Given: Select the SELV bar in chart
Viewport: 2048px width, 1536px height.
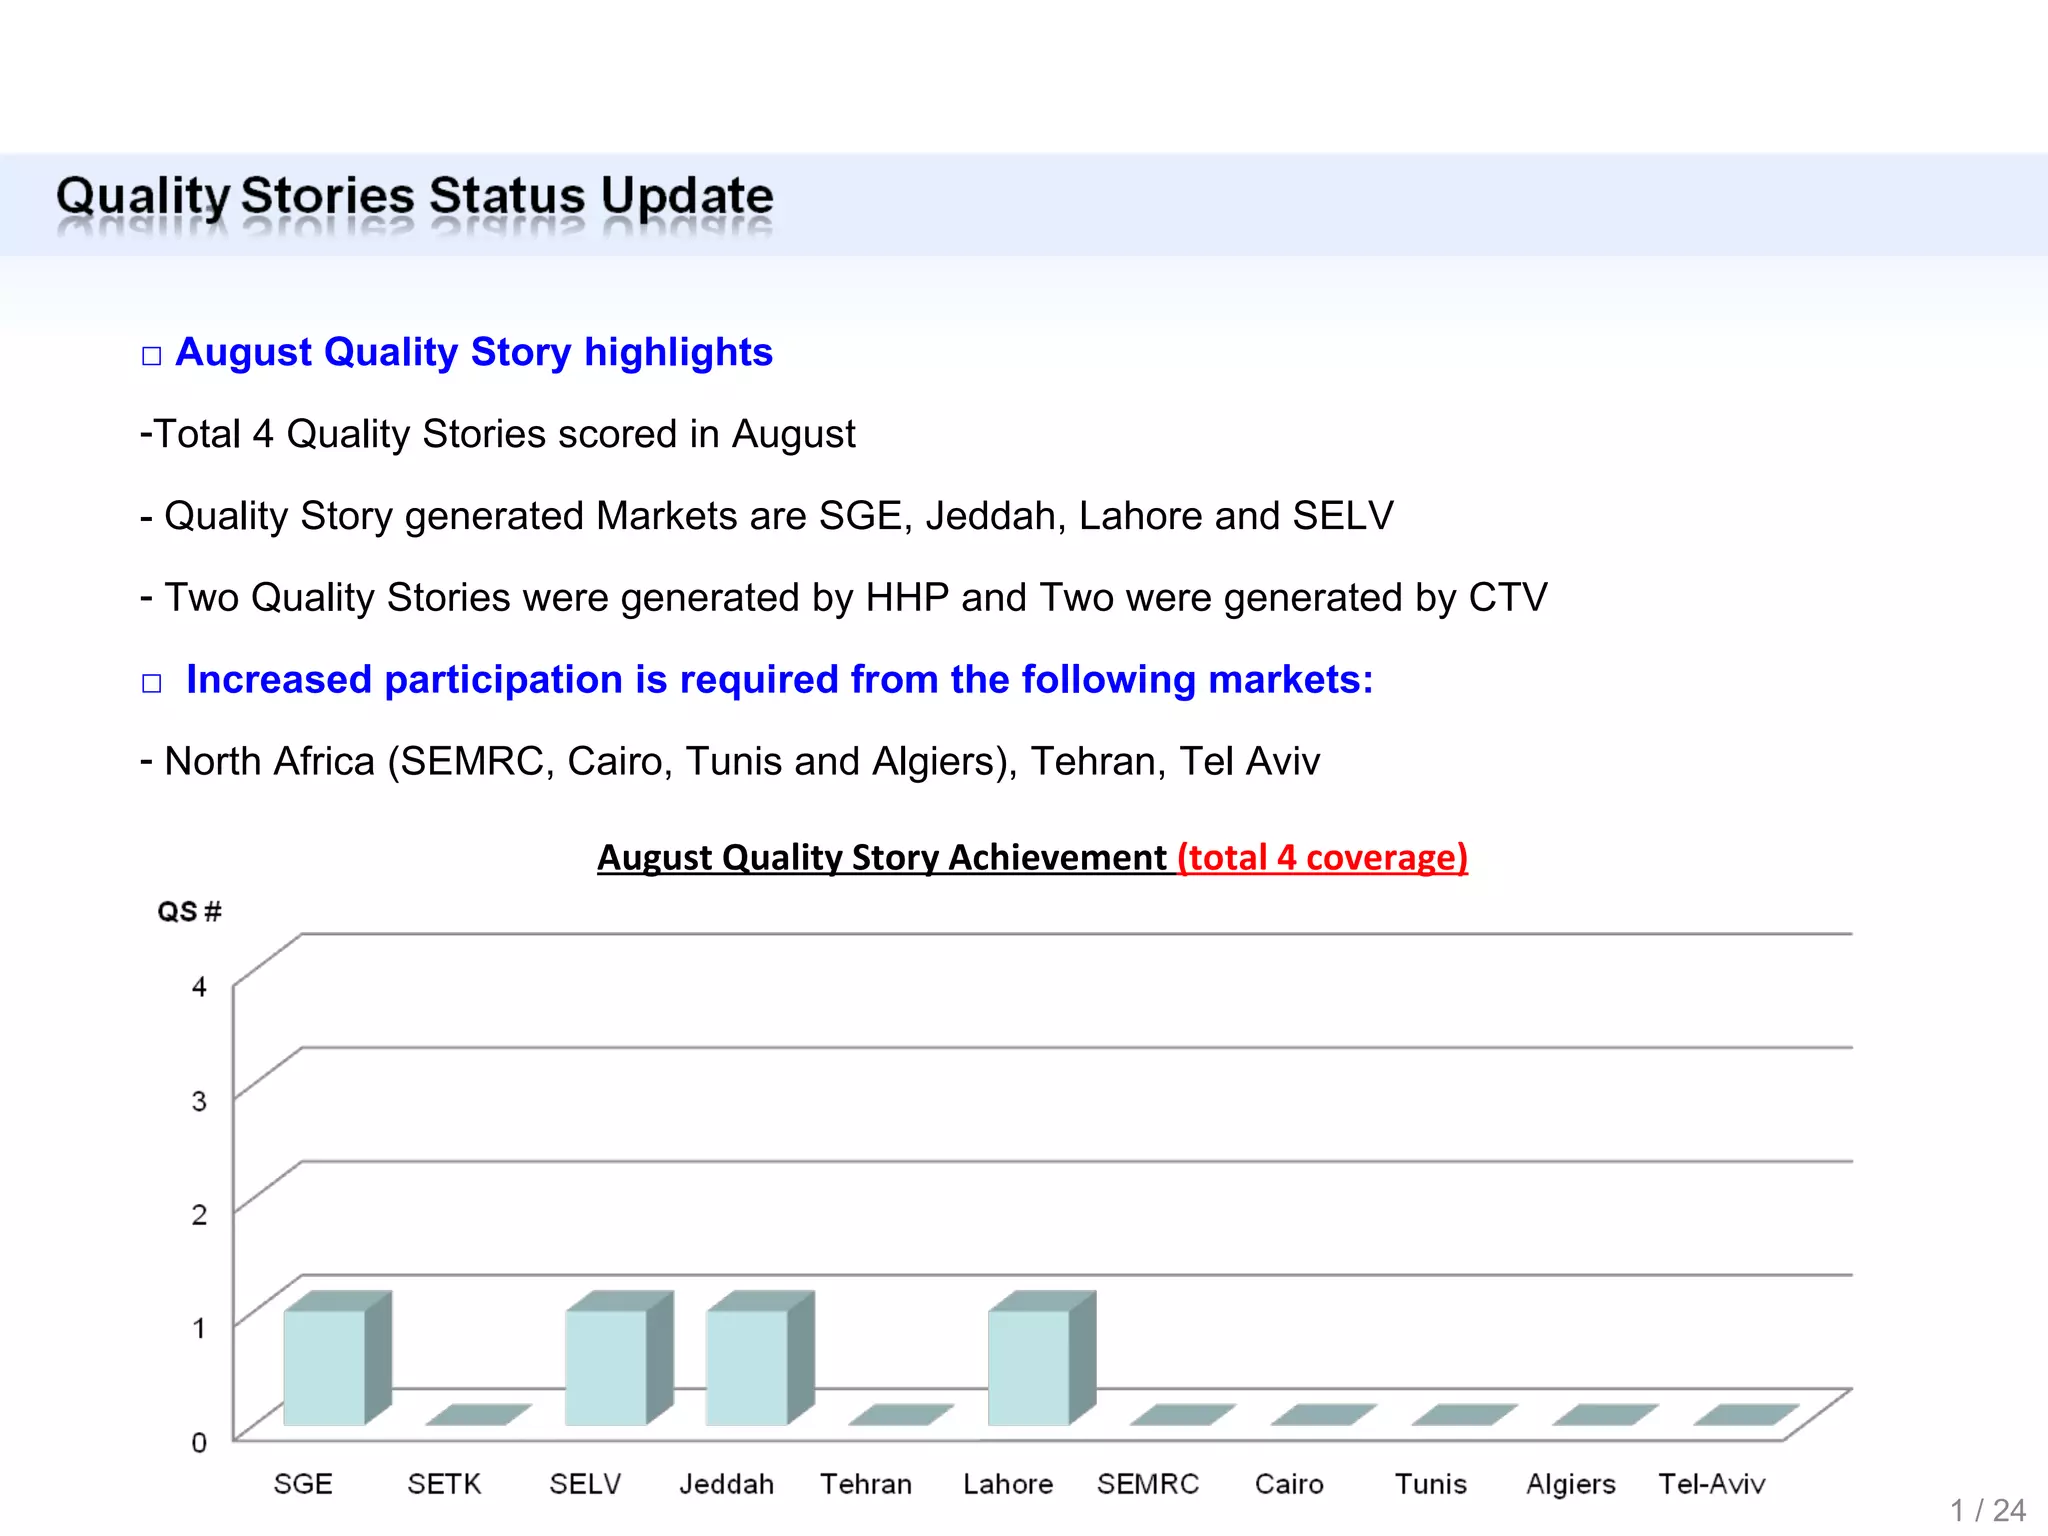Looking at the screenshot, I should 606,1367.
